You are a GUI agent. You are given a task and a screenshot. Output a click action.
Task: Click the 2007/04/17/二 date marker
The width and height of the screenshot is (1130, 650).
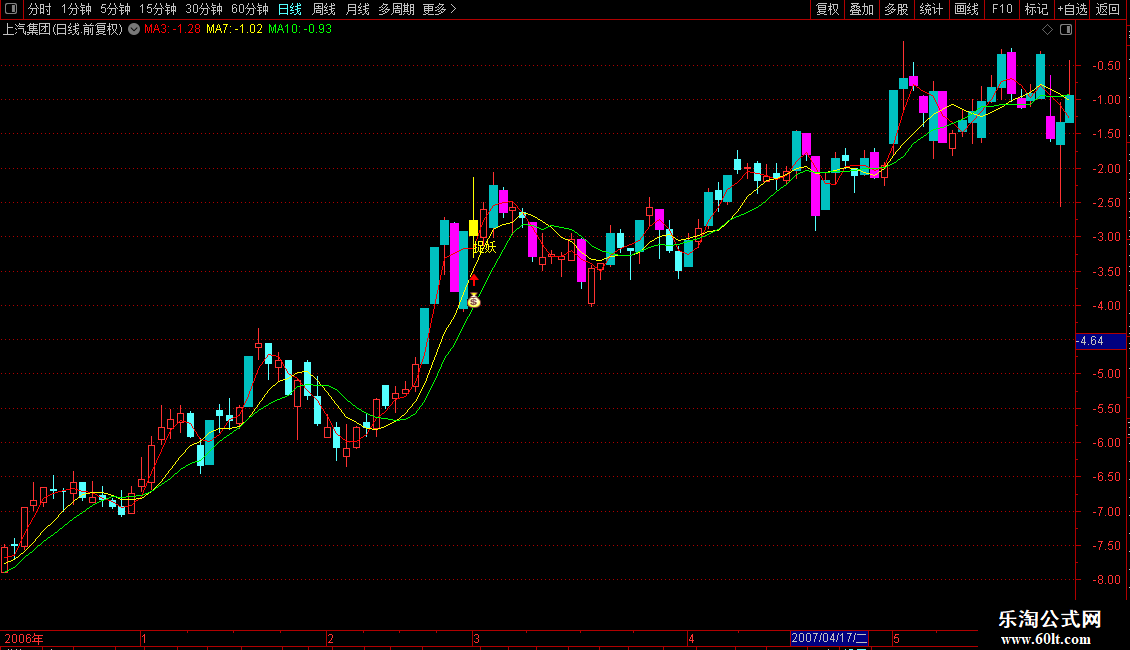[829, 638]
